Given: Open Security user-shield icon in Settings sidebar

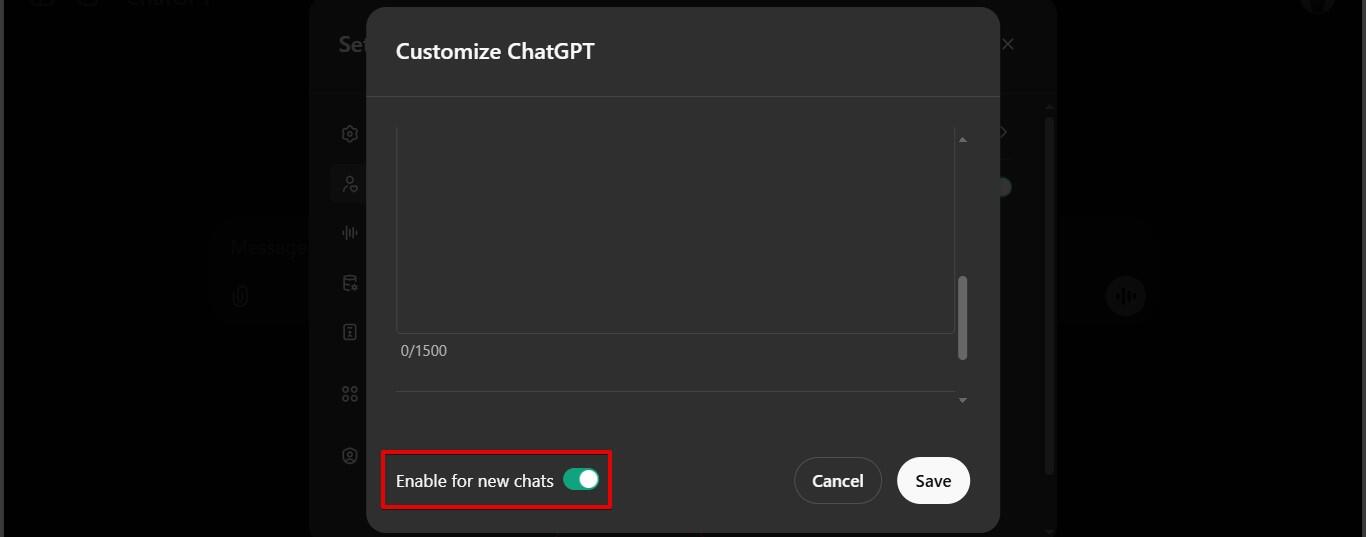Looking at the screenshot, I should 350,456.
